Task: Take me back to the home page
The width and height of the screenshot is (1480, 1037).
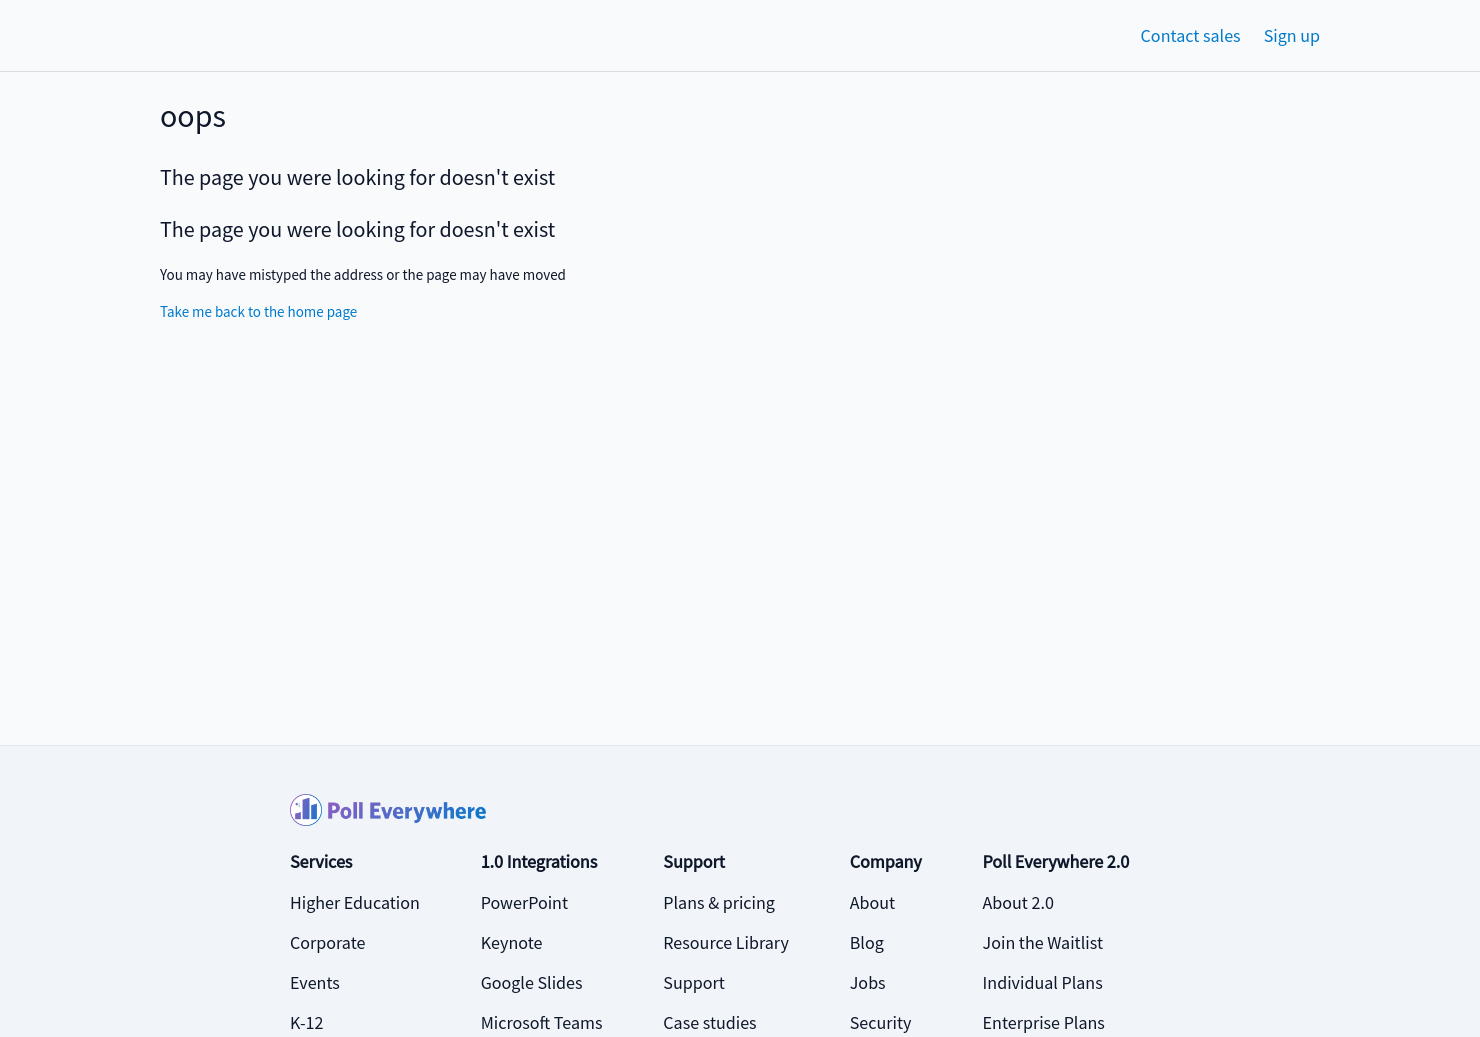Action: click(258, 312)
